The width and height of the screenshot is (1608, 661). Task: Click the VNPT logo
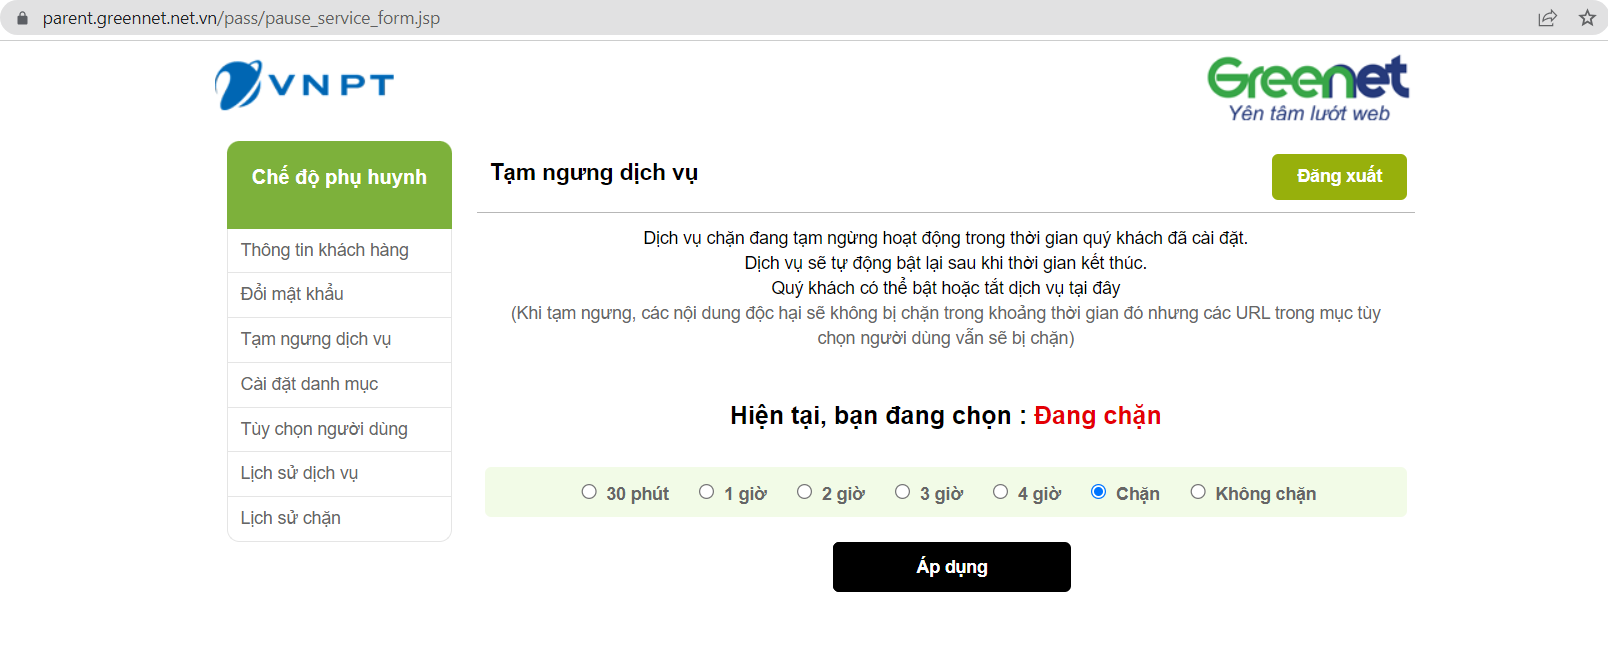pyautogui.click(x=304, y=85)
